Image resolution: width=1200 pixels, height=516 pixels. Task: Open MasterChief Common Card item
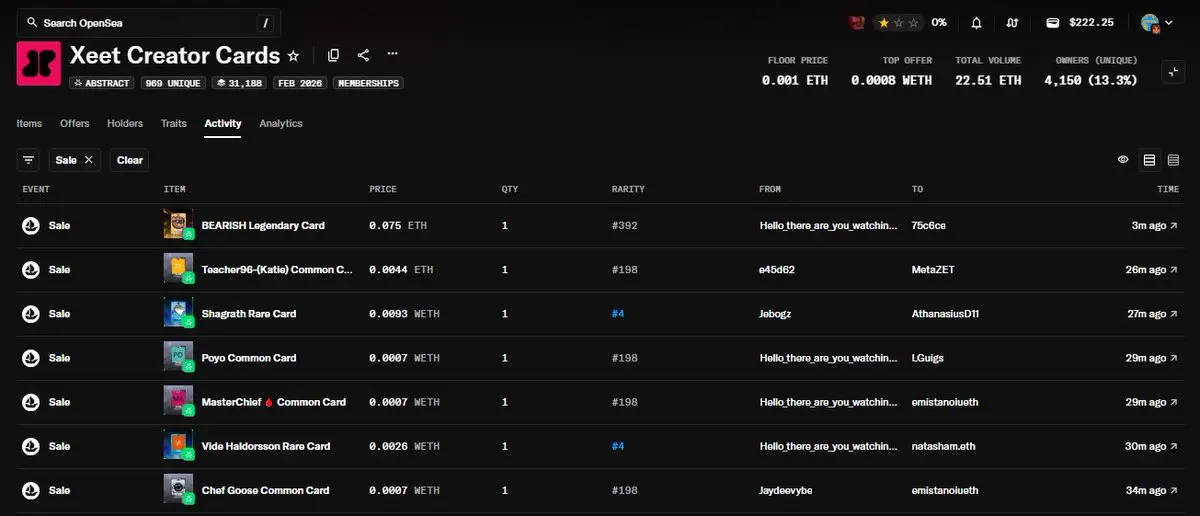[x=274, y=402]
